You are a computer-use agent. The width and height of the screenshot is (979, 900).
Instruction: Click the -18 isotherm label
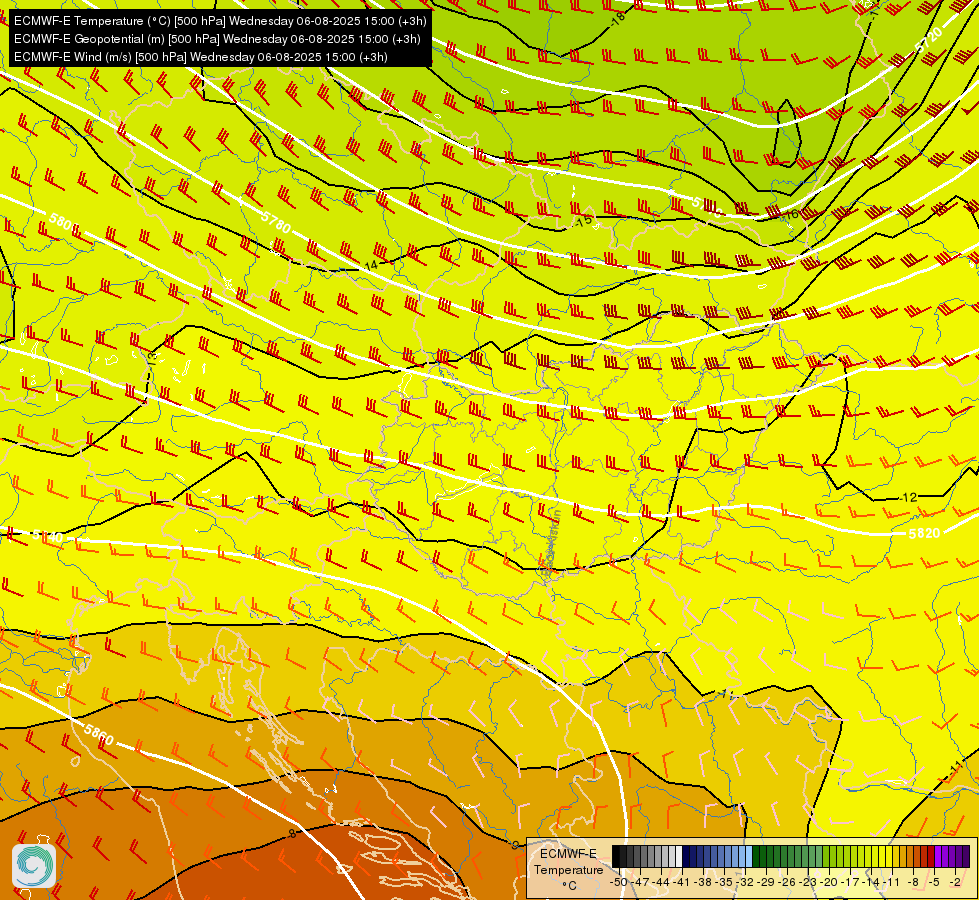[617, 19]
